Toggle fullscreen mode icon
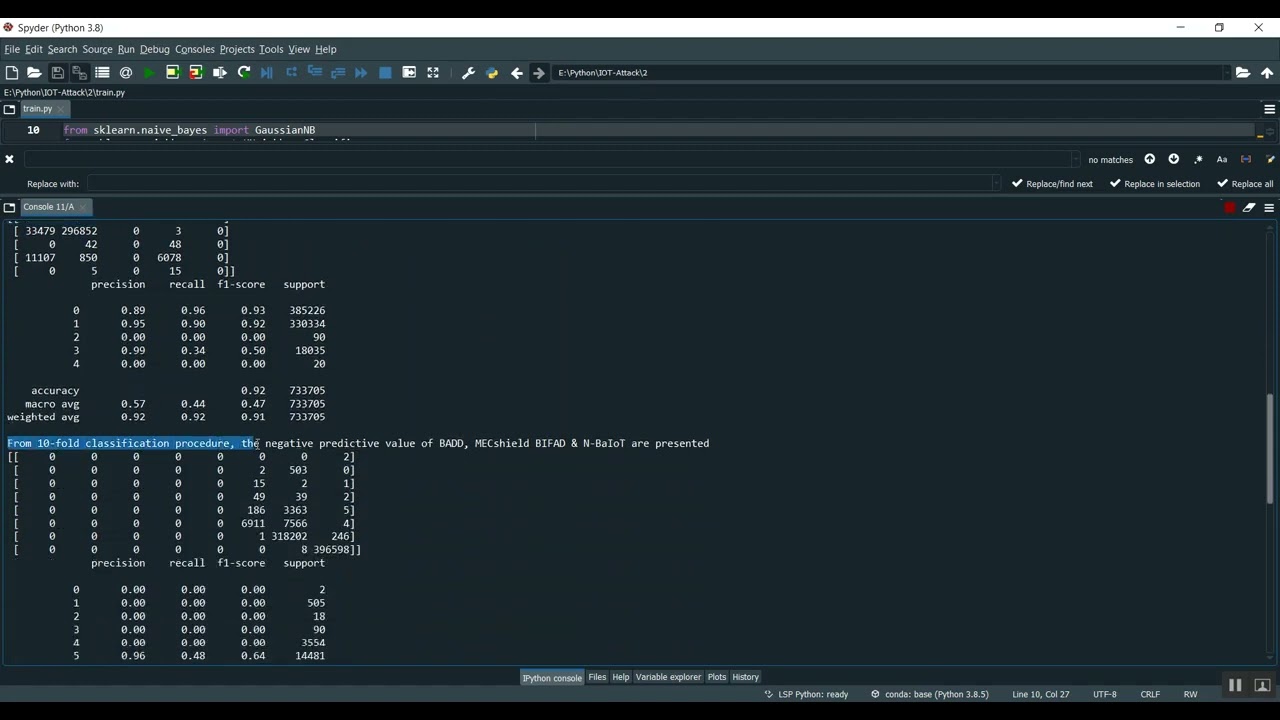Screen dimensions: 1280x720 click(433, 73)
